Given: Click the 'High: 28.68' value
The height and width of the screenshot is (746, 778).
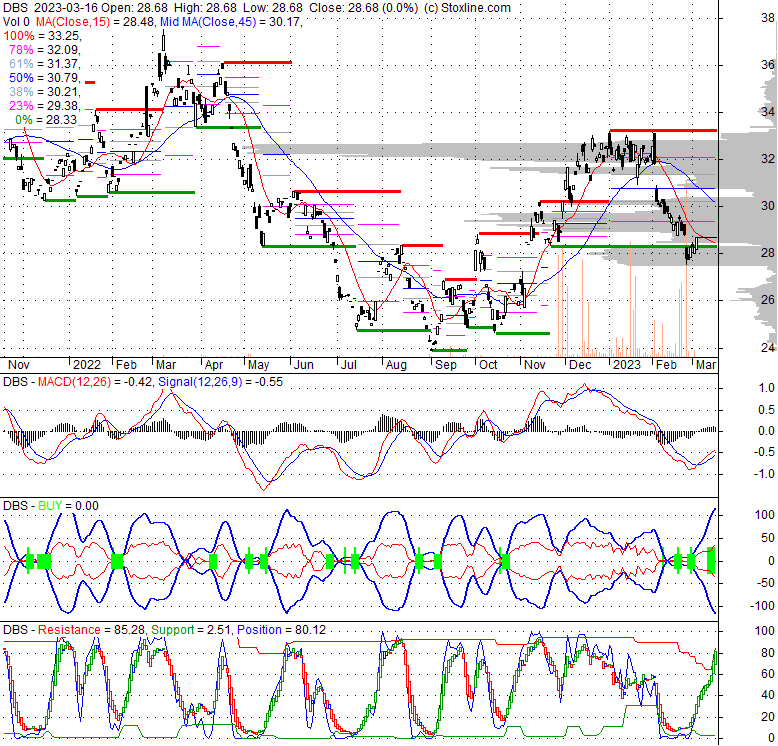Looking at the screenshot, I should [x=204, y=8].
